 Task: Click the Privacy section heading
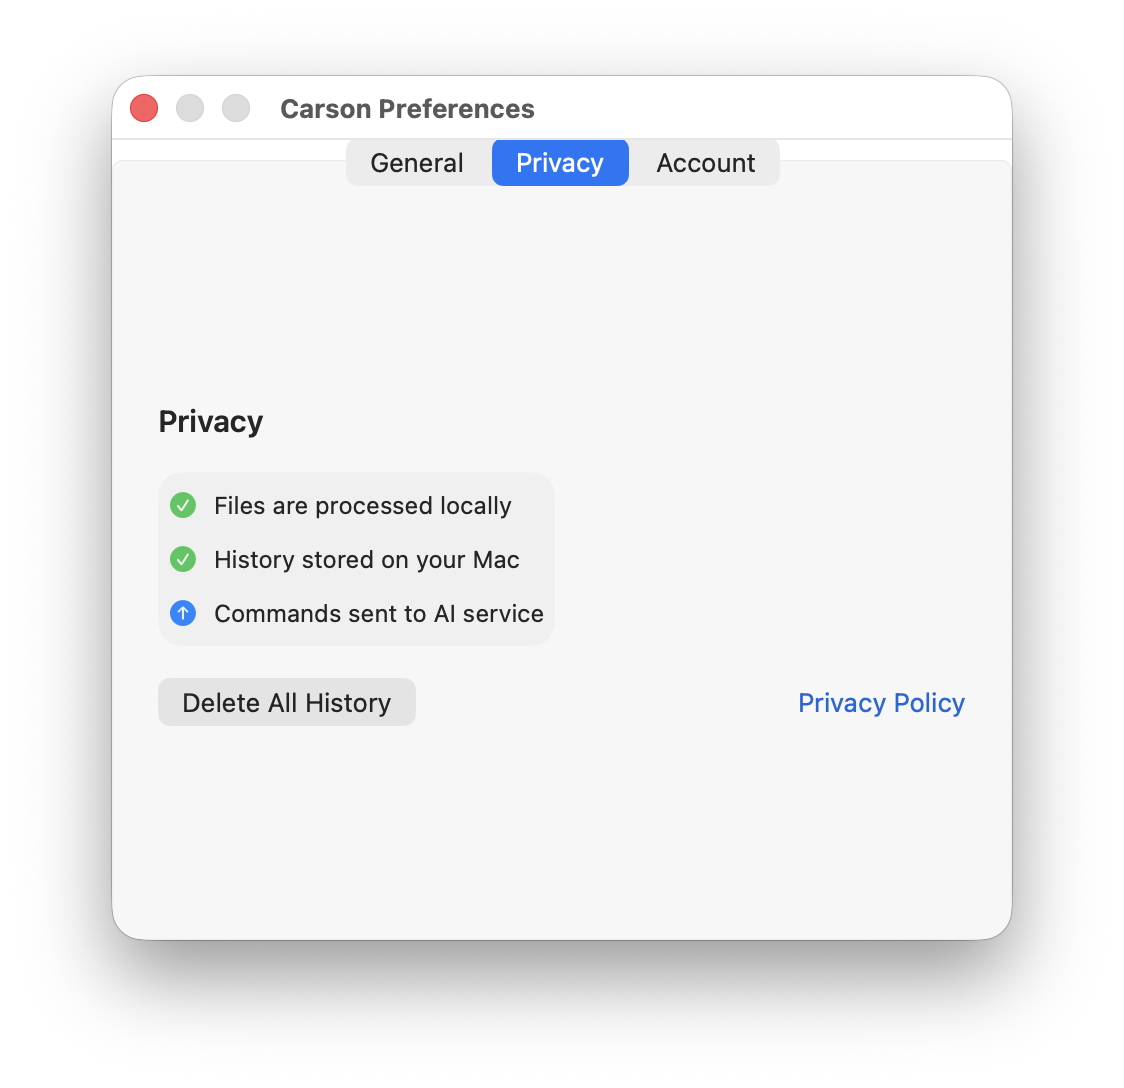tap(210, 421)
